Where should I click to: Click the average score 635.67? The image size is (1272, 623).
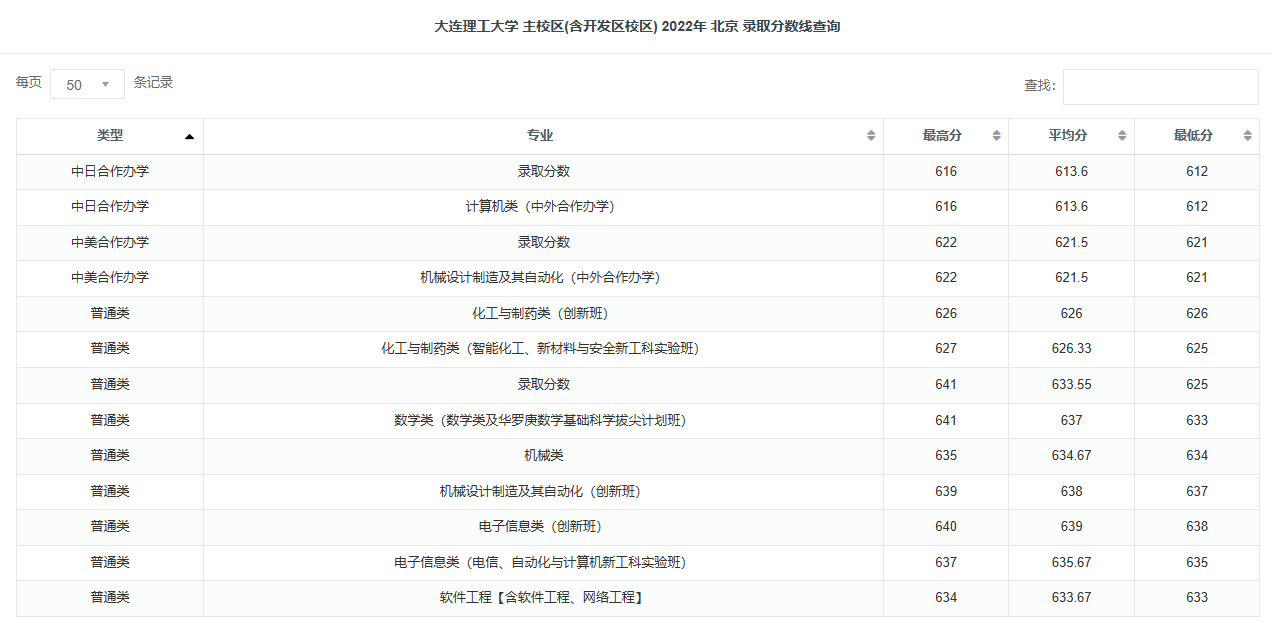coord(1071,563)
